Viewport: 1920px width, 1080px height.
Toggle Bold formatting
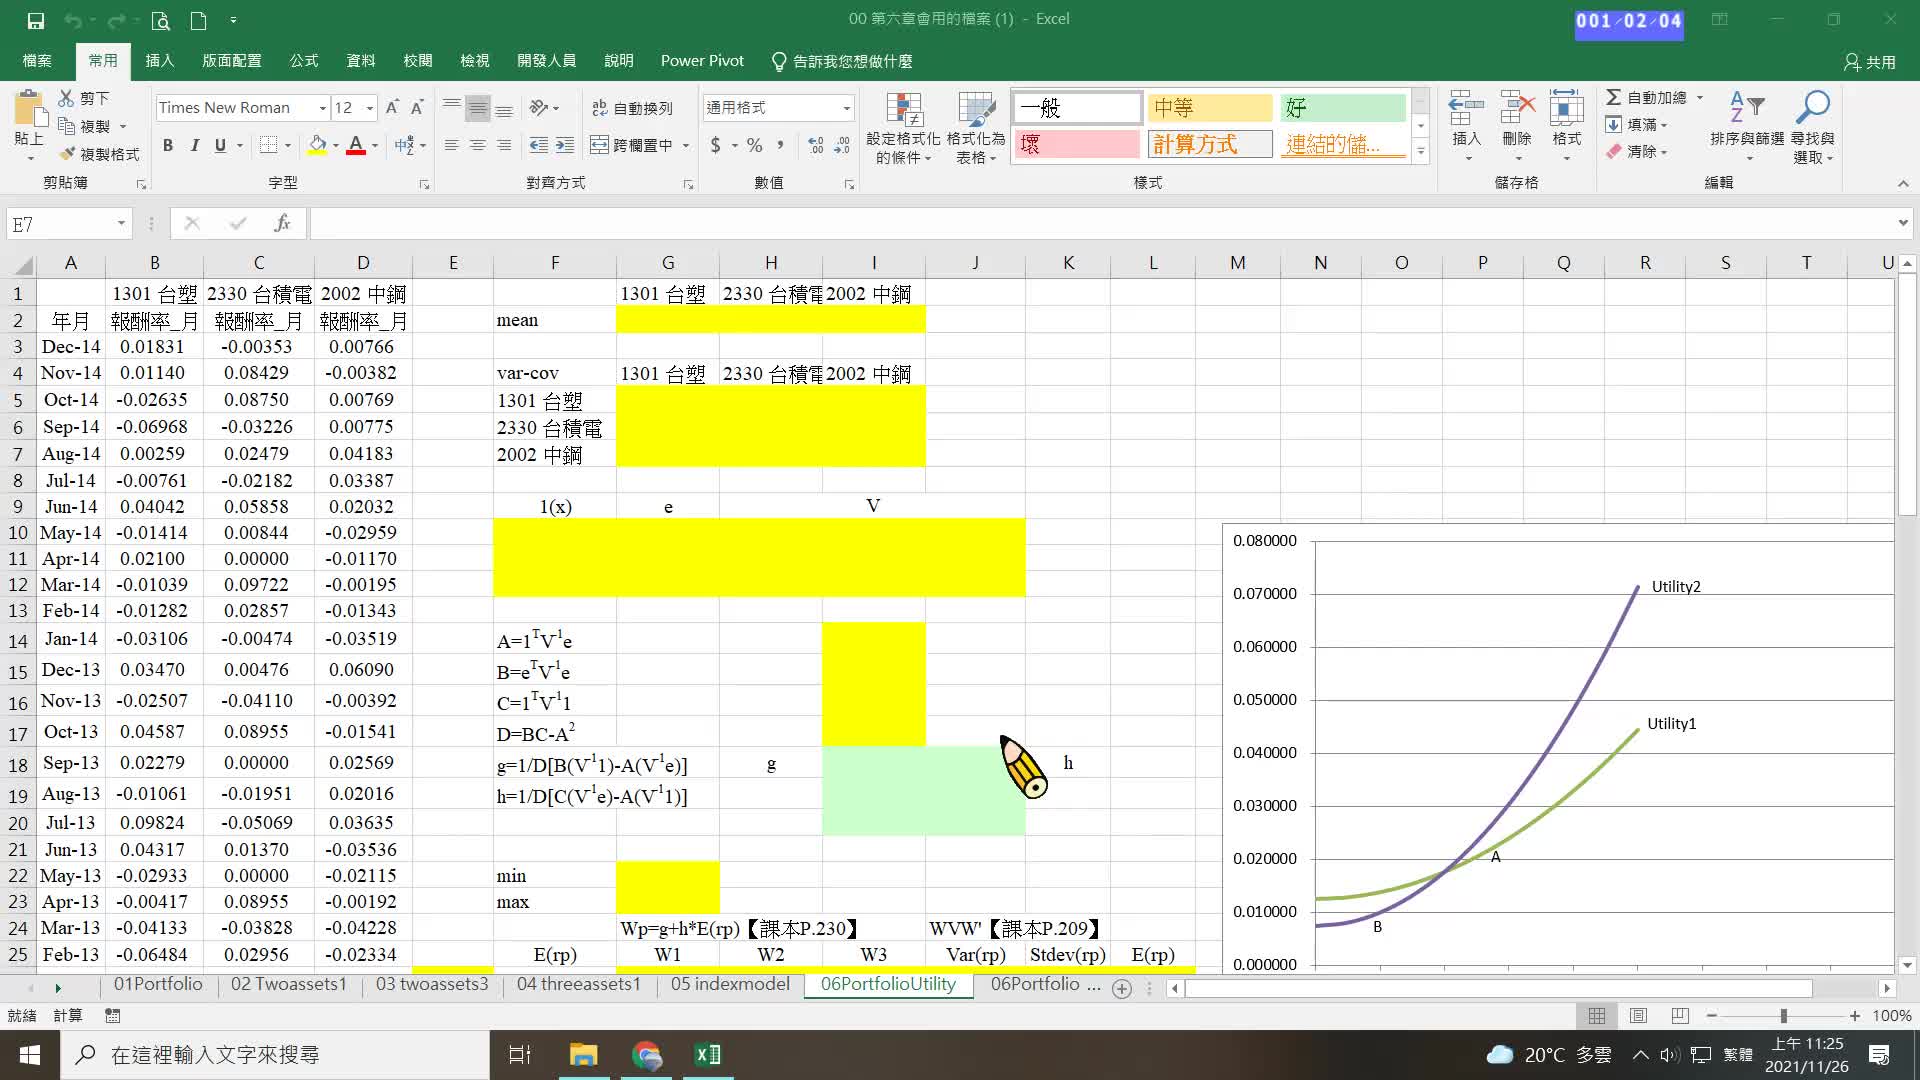(x=168, y=145)
